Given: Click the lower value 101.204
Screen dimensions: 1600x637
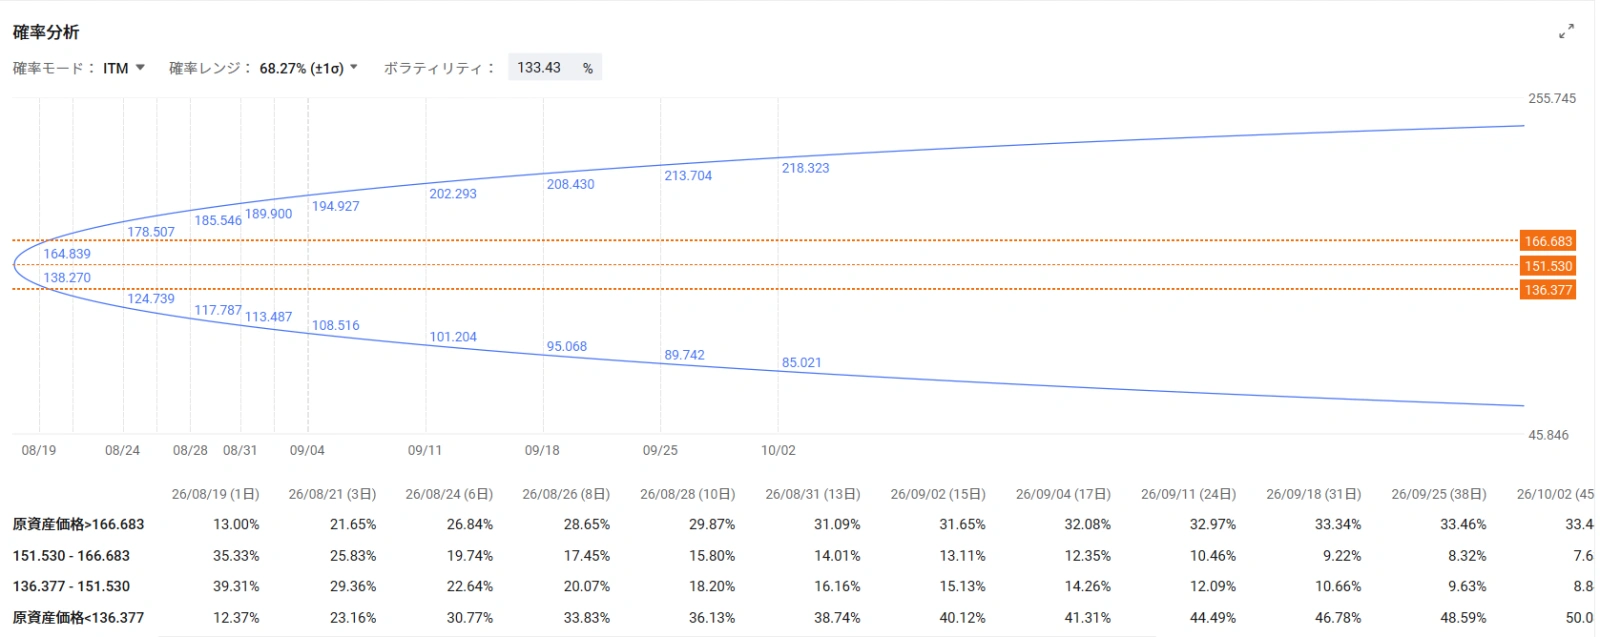Looking at the screenshot, I should 453,337.
